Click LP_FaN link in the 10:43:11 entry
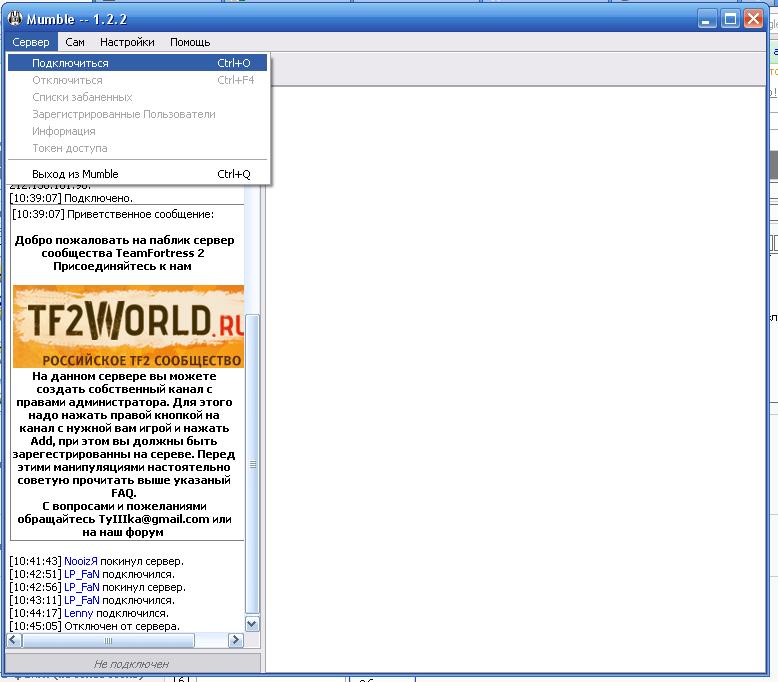This screenshot has height=682, width=778. point(82,600)
